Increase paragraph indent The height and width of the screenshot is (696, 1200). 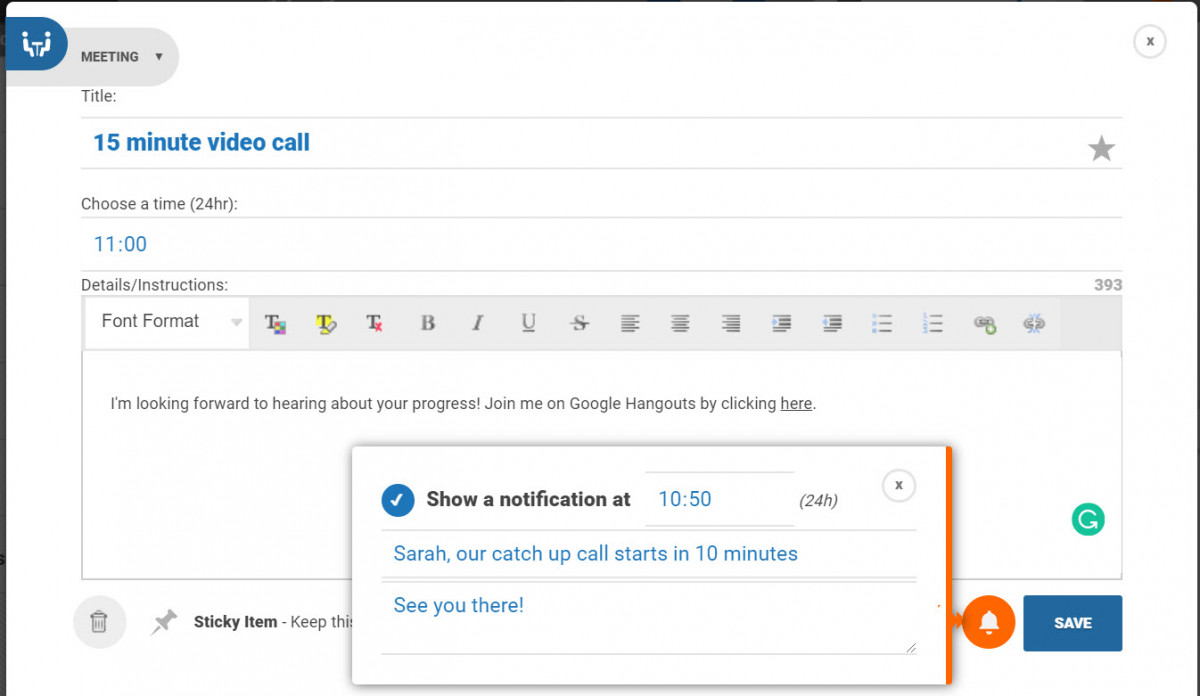point(782,323)
